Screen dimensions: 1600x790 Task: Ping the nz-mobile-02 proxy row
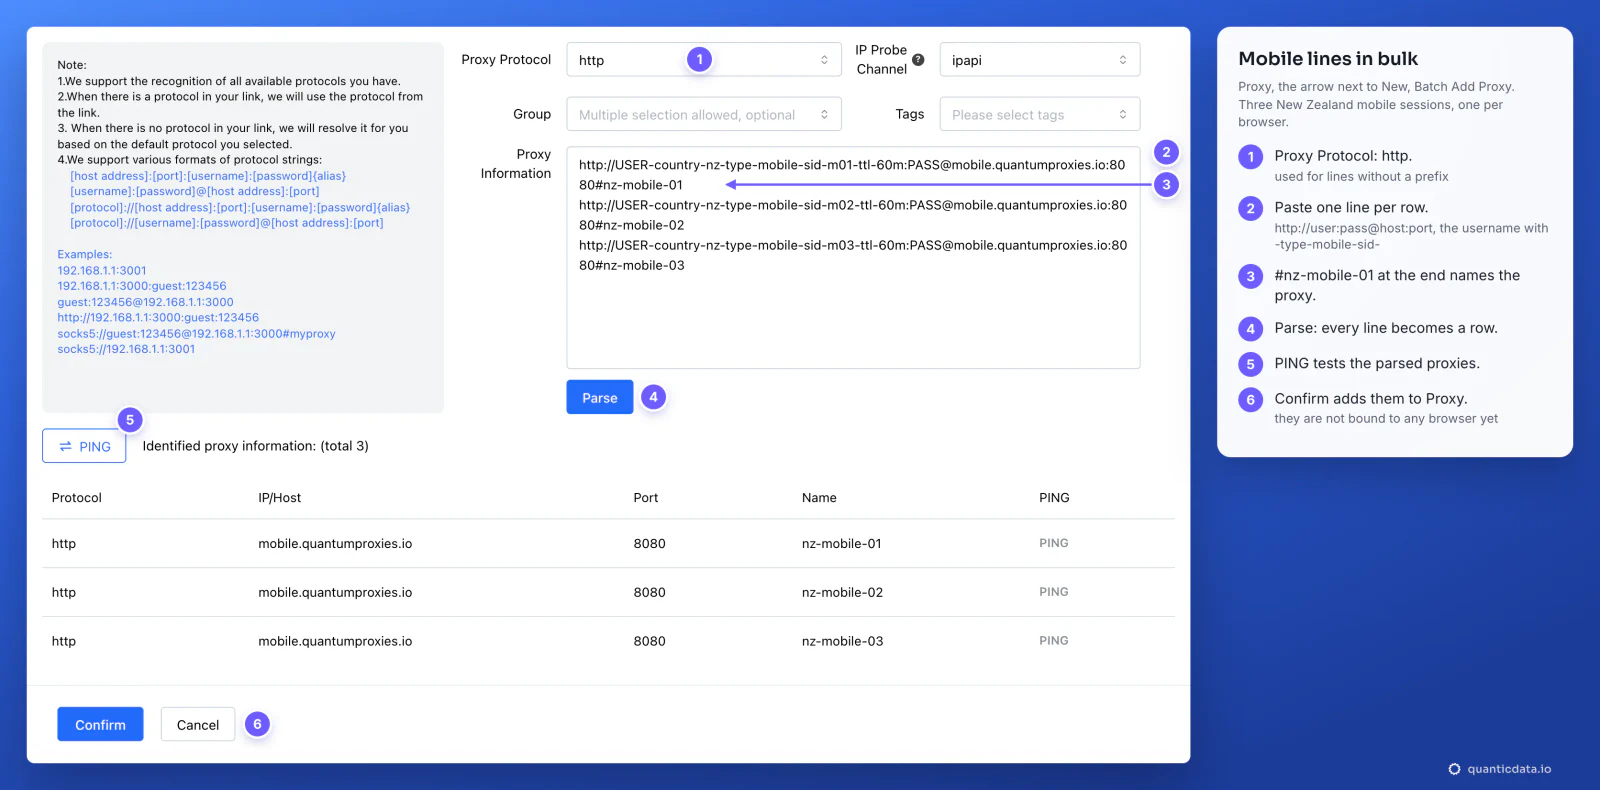coord(1054,592)
